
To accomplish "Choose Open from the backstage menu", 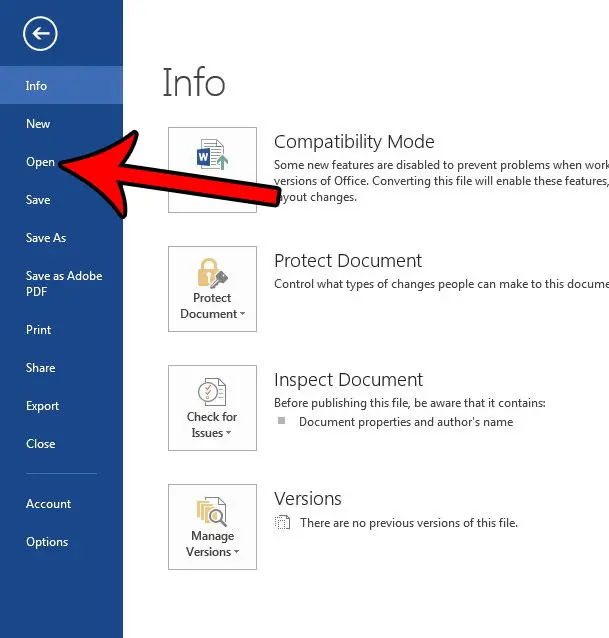I will pos(40,162).
